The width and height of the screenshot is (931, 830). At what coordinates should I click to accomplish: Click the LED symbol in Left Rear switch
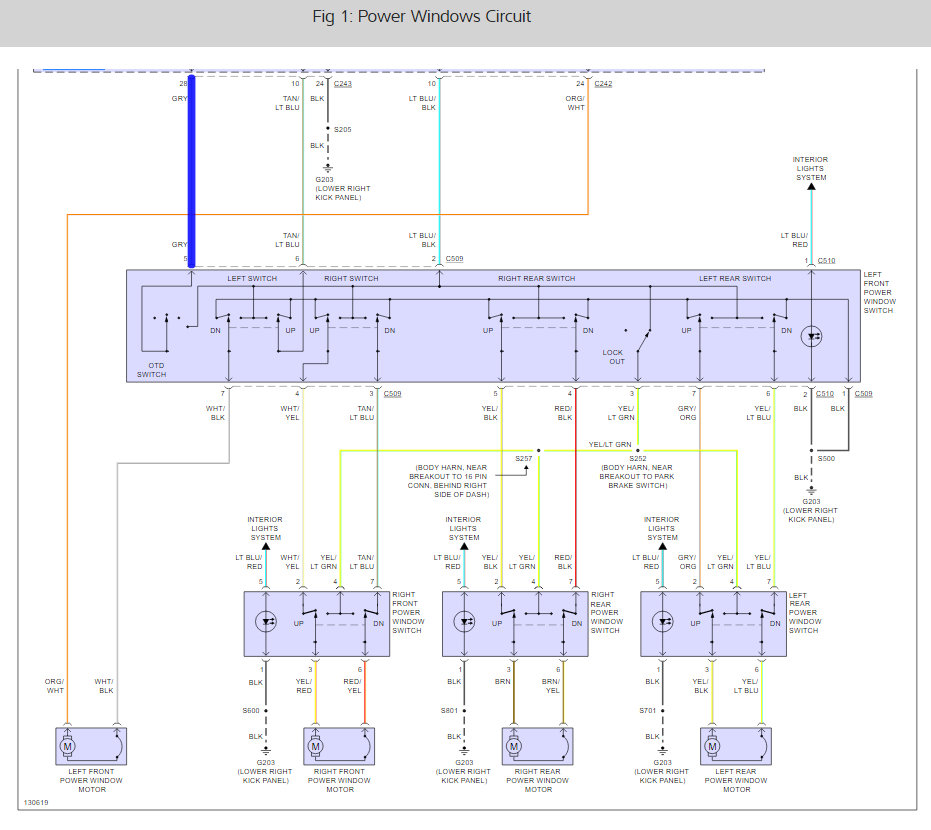click(x=662, y=622)
